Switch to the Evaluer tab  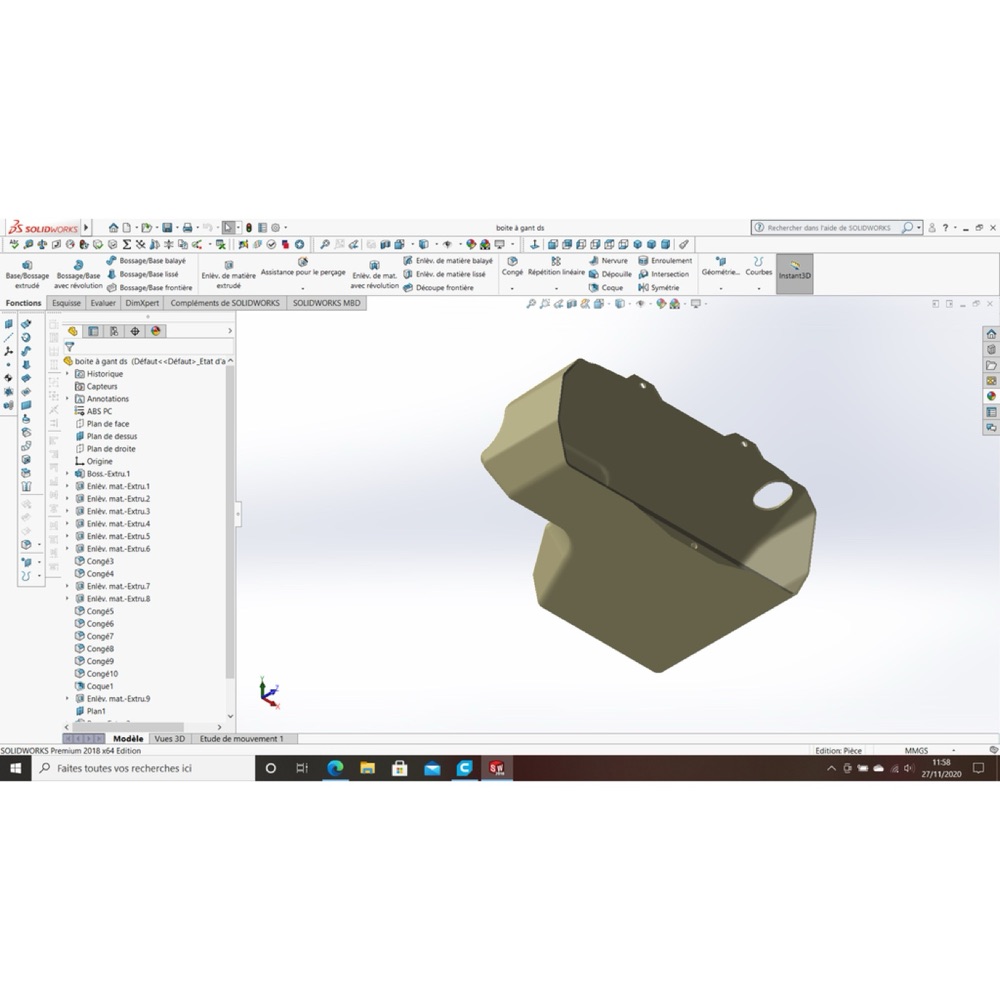click(103, 303)
